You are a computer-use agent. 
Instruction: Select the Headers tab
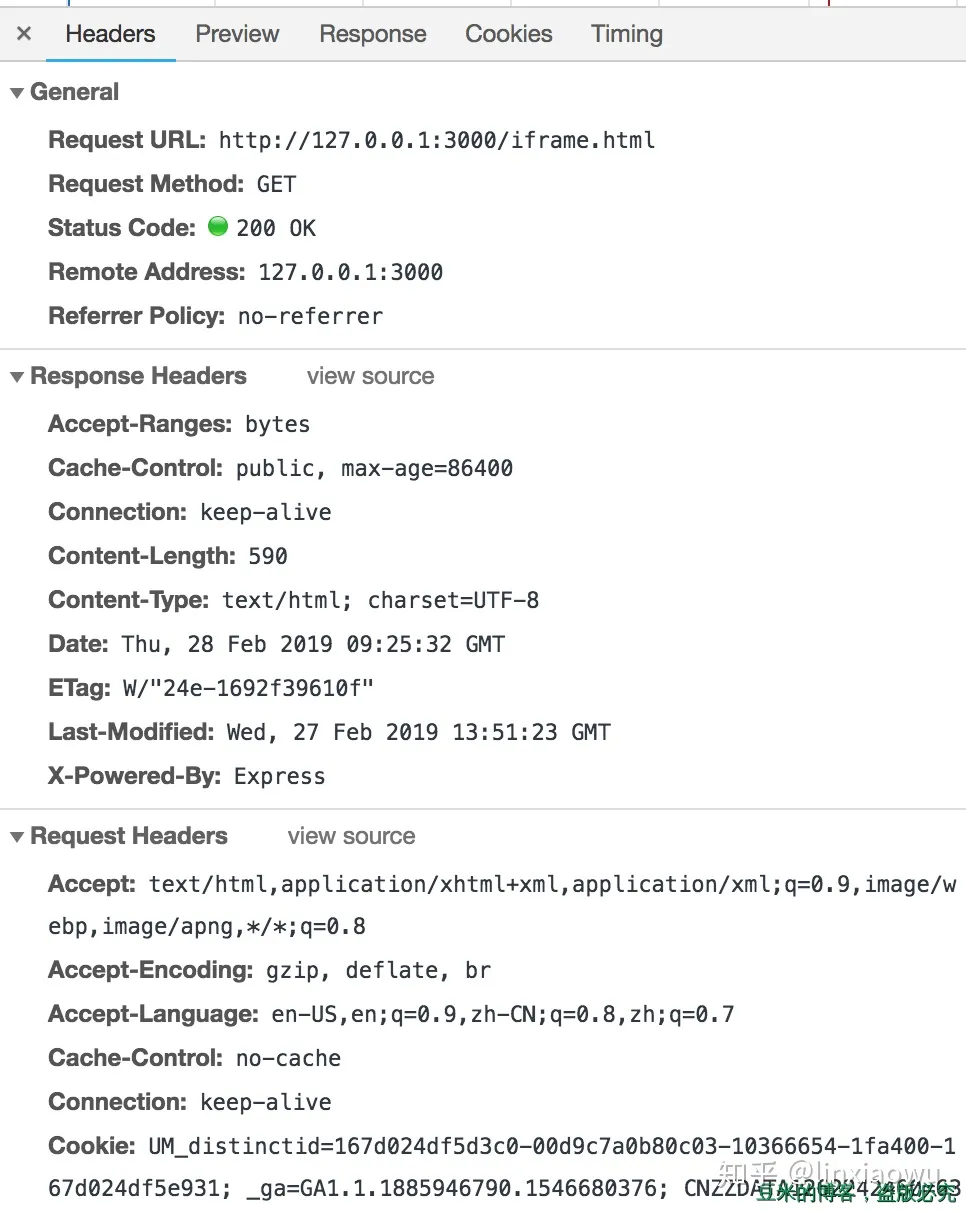tap(110, 34)
